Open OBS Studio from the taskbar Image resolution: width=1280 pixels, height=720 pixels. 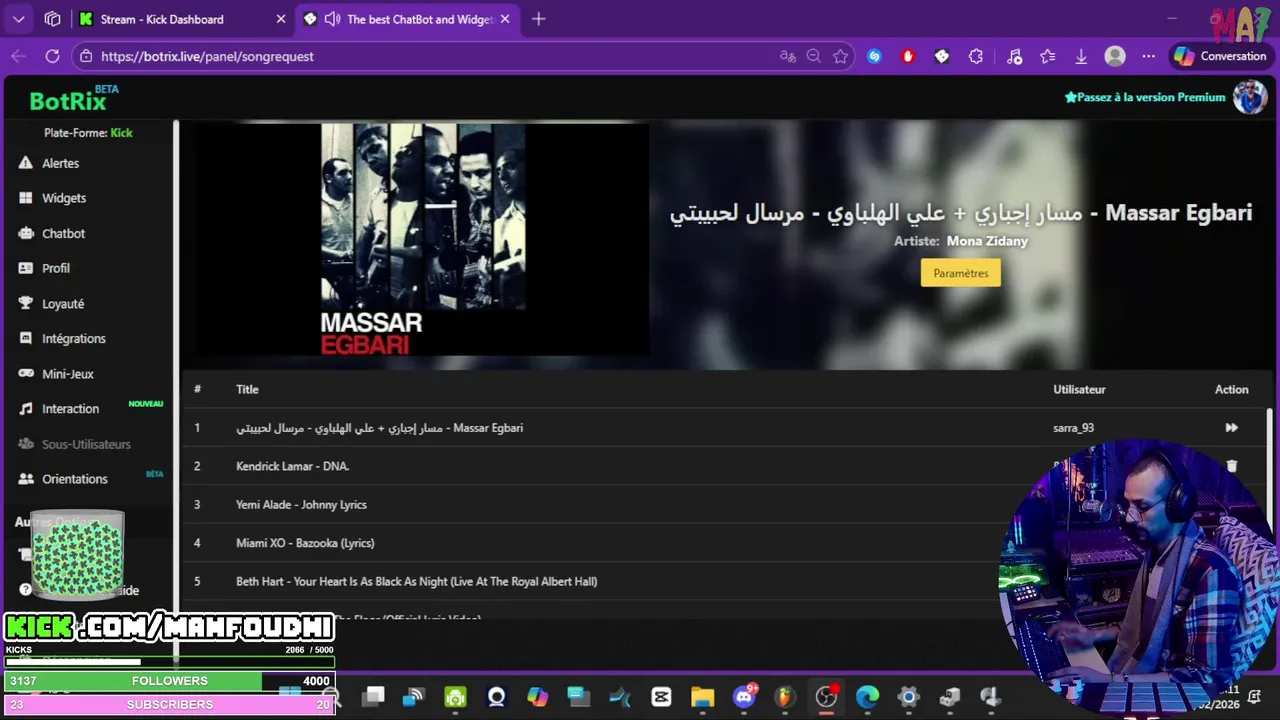click(826, 697)
